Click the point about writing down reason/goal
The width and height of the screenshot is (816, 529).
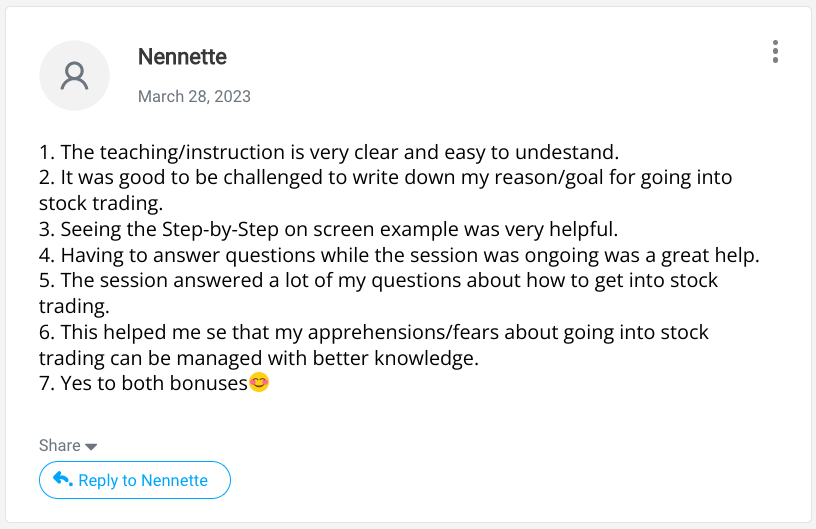point(386,190)
